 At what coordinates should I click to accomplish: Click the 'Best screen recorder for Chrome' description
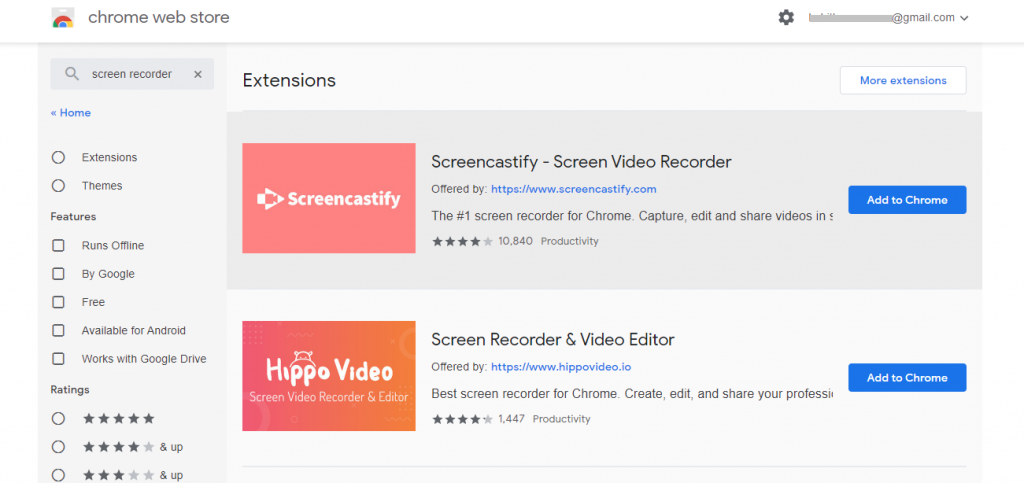(x=632, y=394)
